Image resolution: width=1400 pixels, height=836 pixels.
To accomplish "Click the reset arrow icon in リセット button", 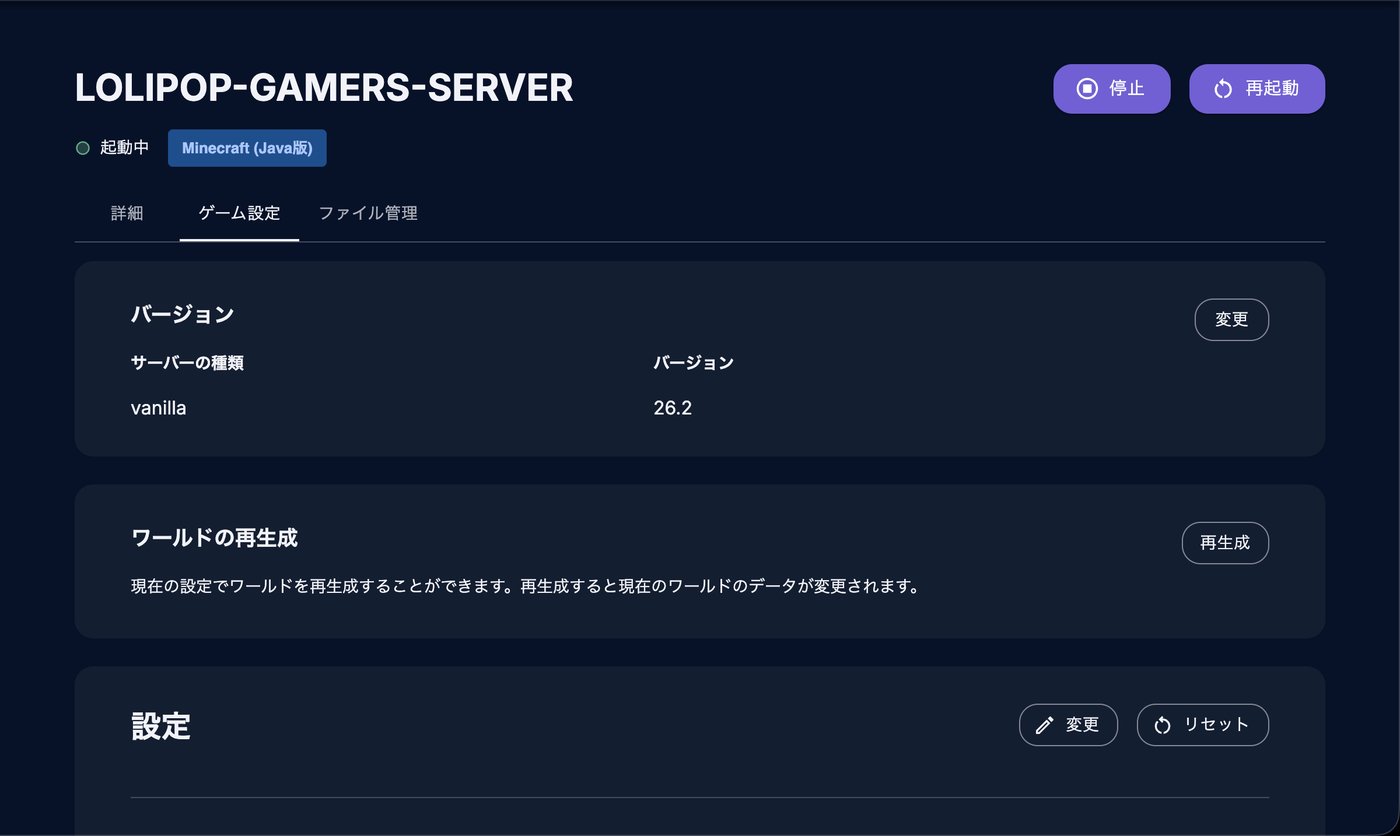I will point(1163,725).
